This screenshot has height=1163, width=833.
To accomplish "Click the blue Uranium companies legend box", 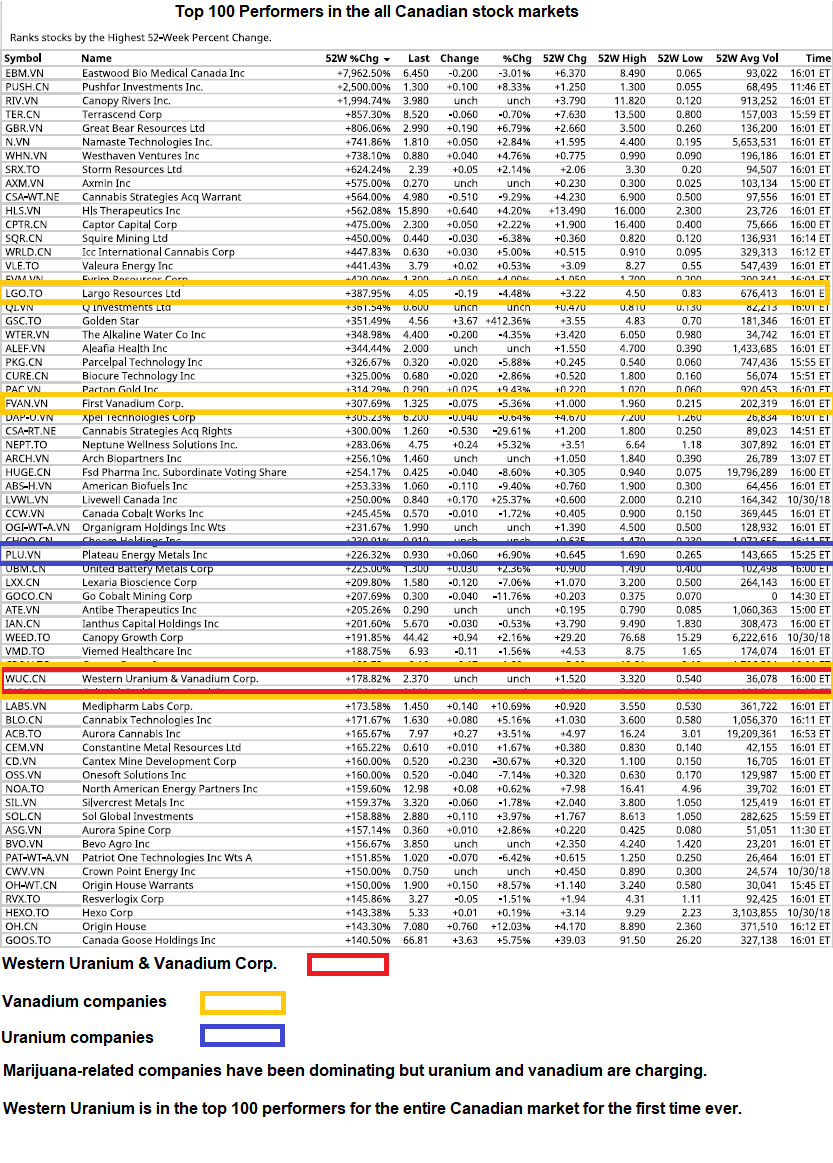I will tap(243, 1035).
